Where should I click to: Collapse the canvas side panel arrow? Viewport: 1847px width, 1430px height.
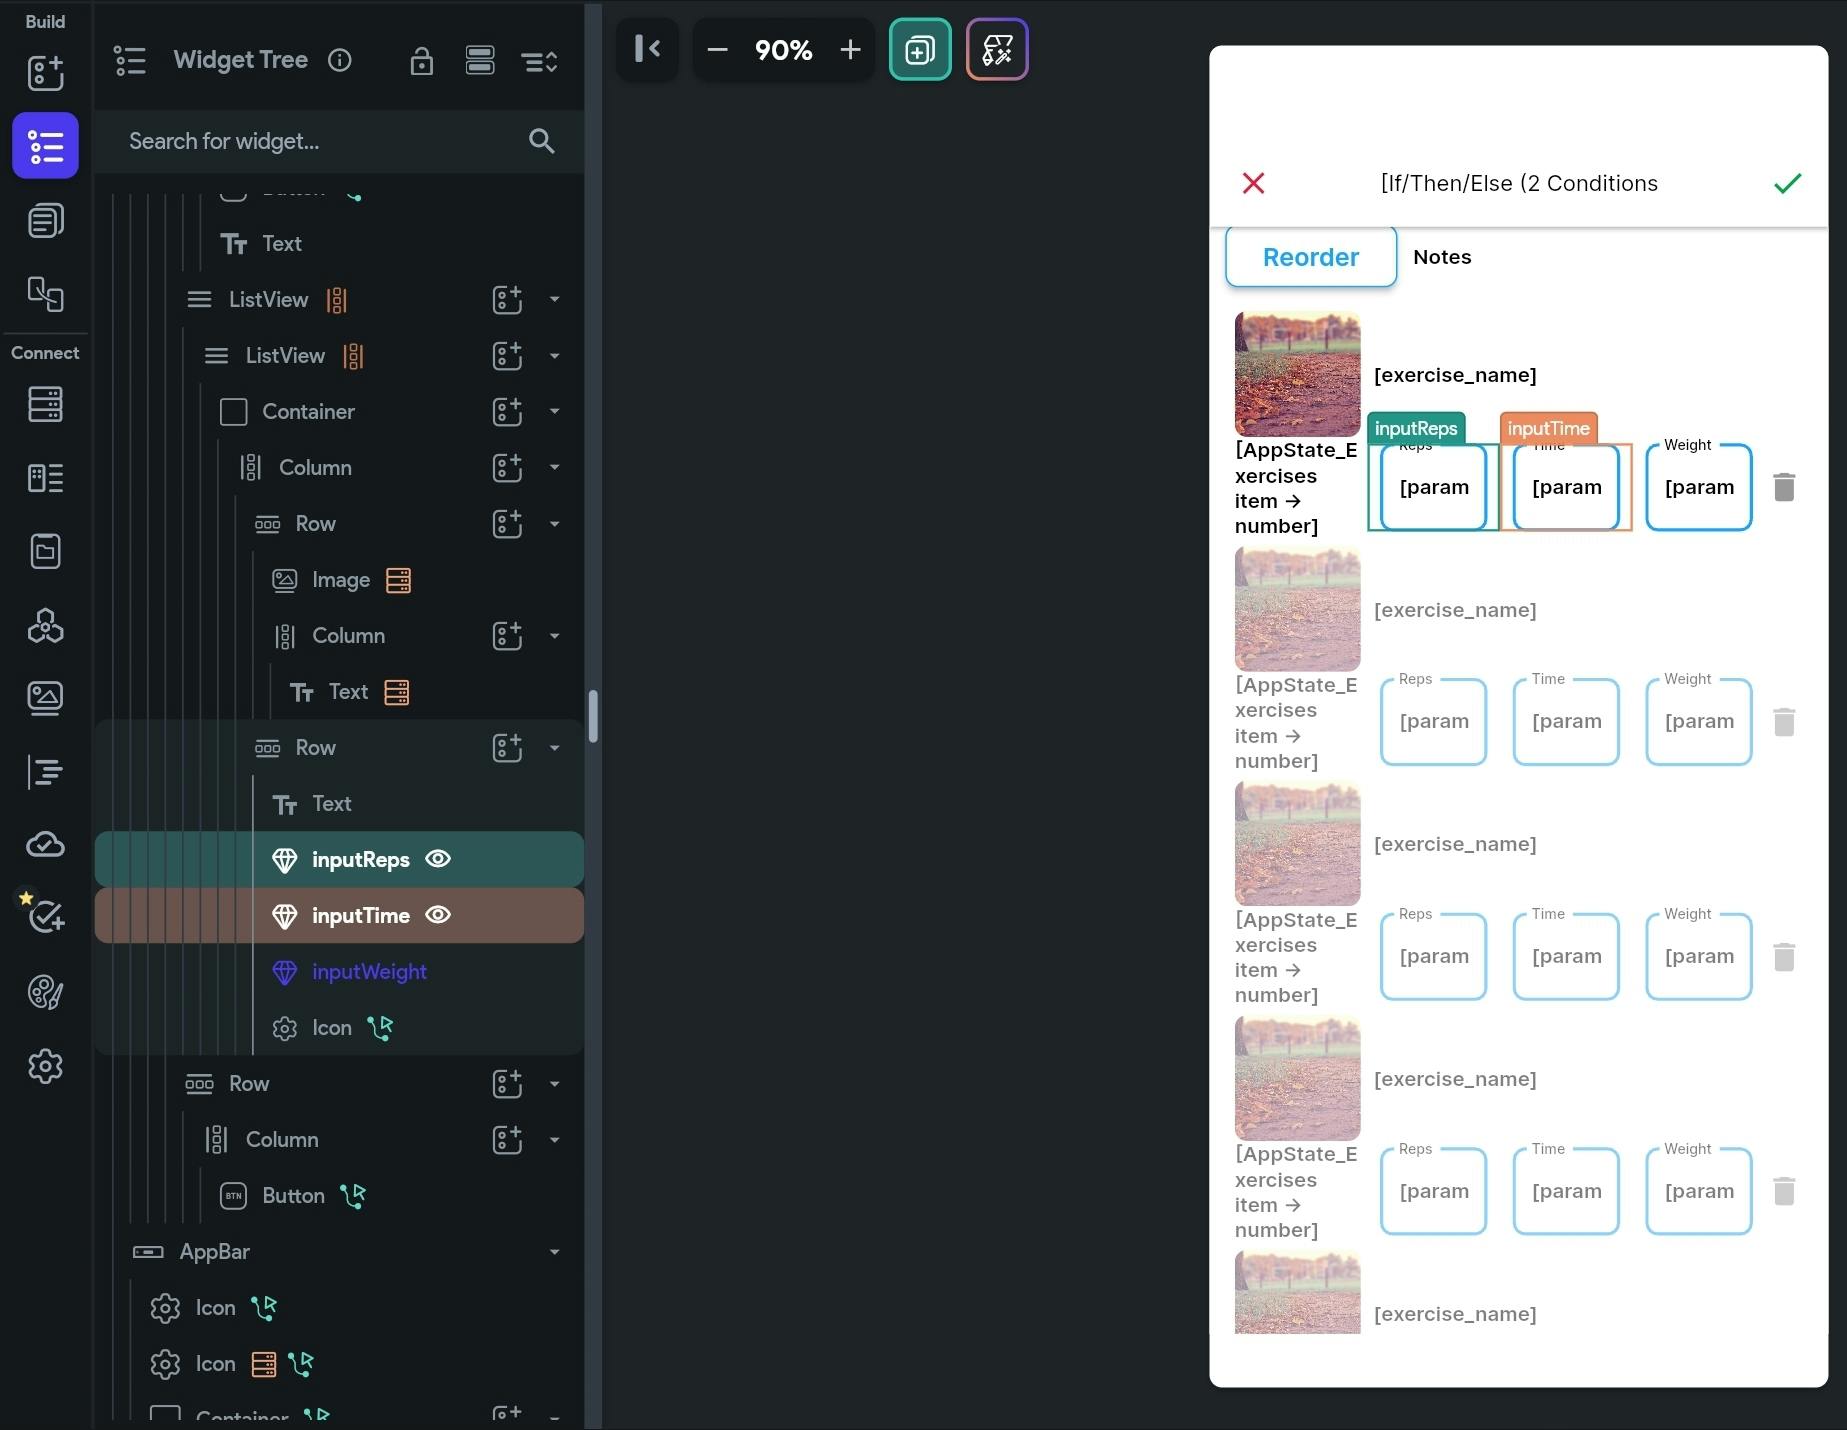[647, 49]
